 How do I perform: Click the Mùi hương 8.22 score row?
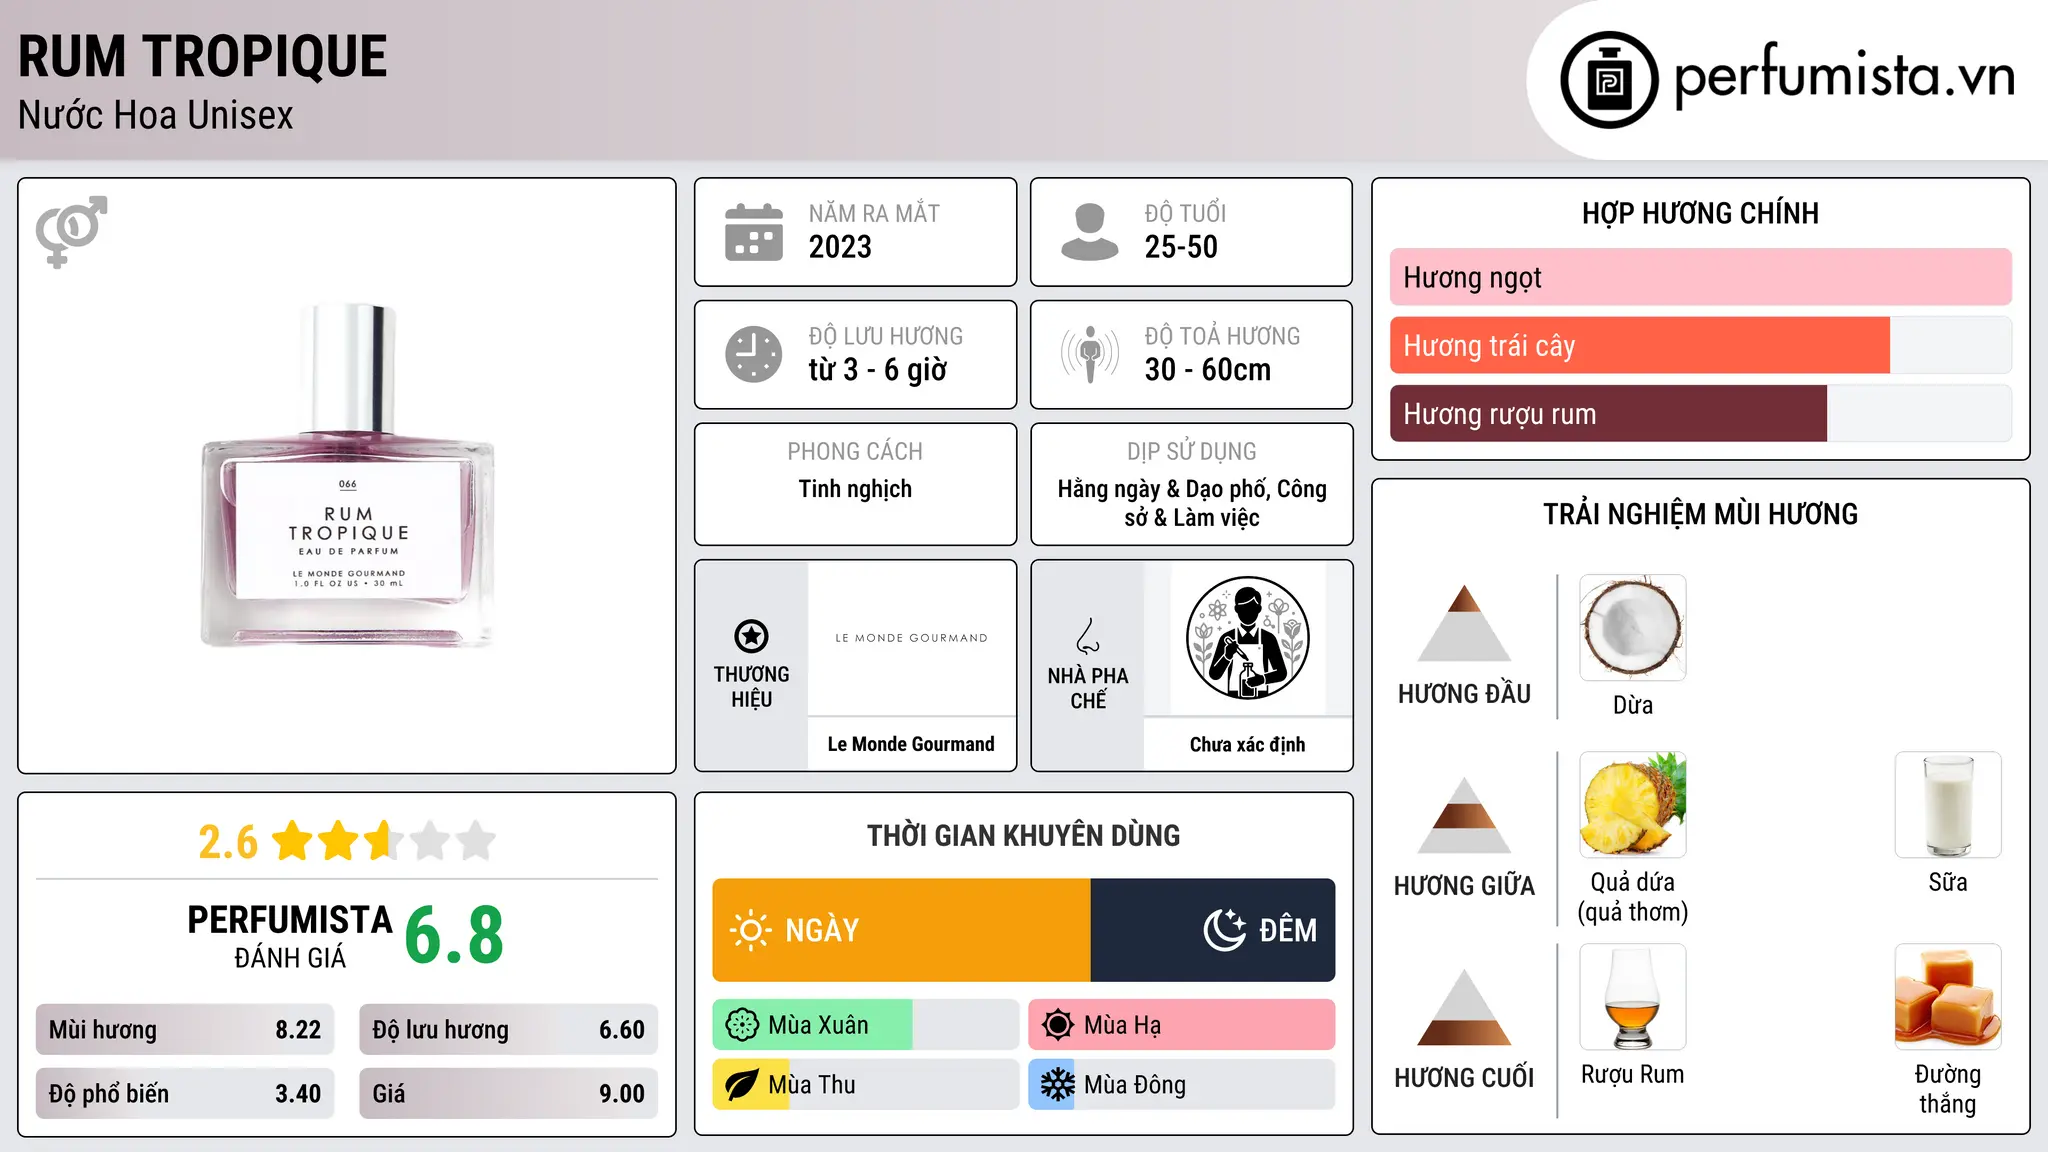click(185, 1030)
